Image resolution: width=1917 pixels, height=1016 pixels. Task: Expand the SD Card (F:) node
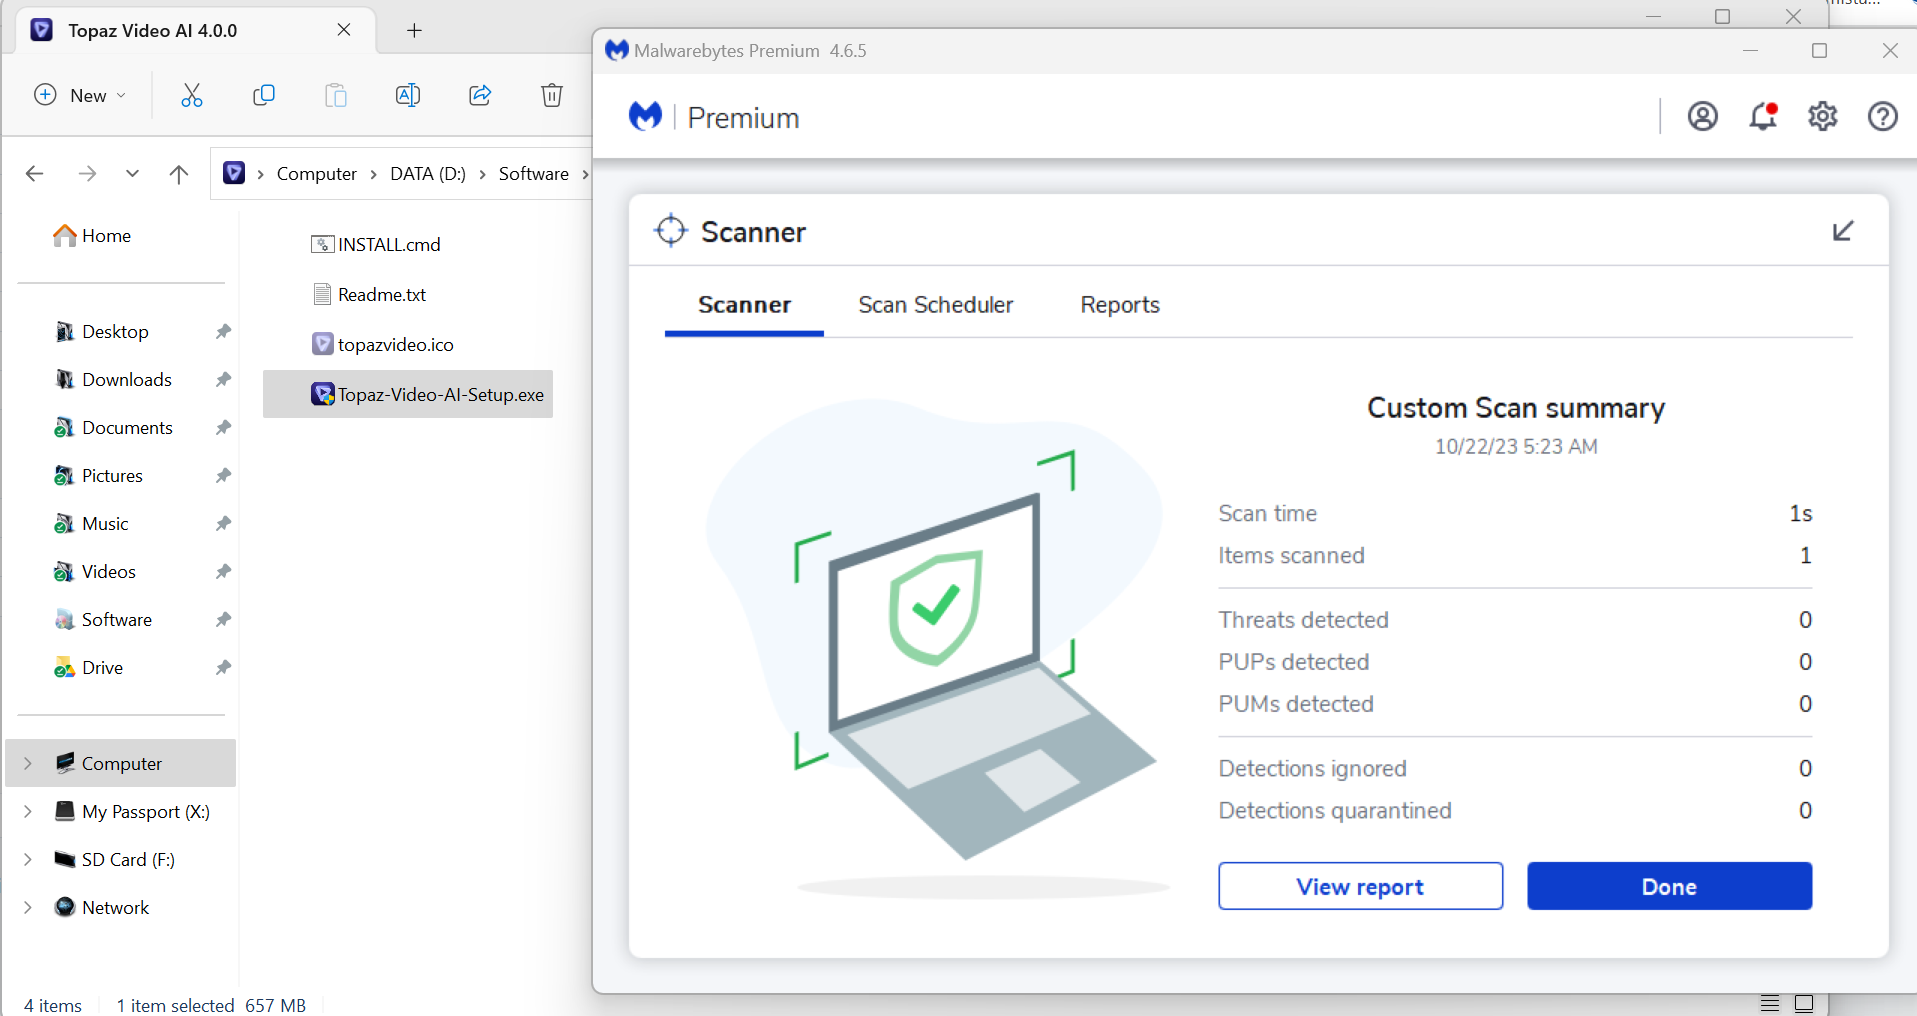click(x=28, y=859)
